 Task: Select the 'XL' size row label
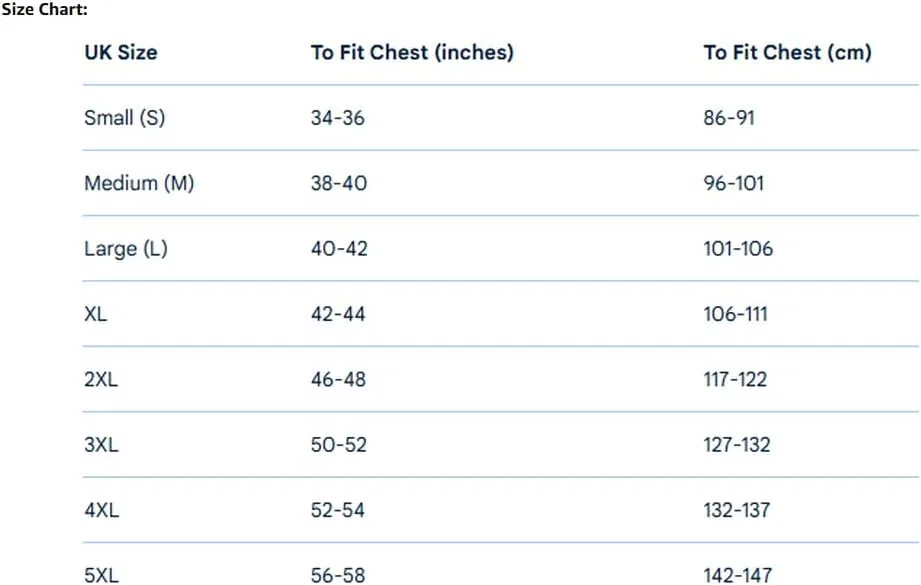tap(96, 314)
